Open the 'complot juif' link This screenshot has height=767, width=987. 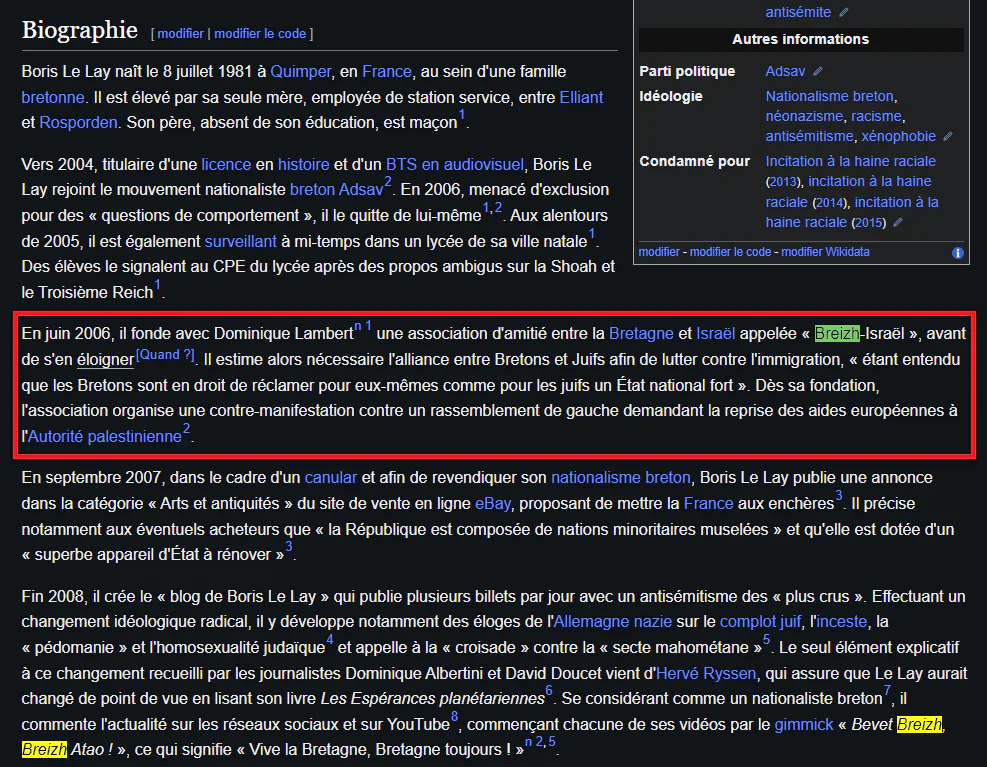(760, 622)
